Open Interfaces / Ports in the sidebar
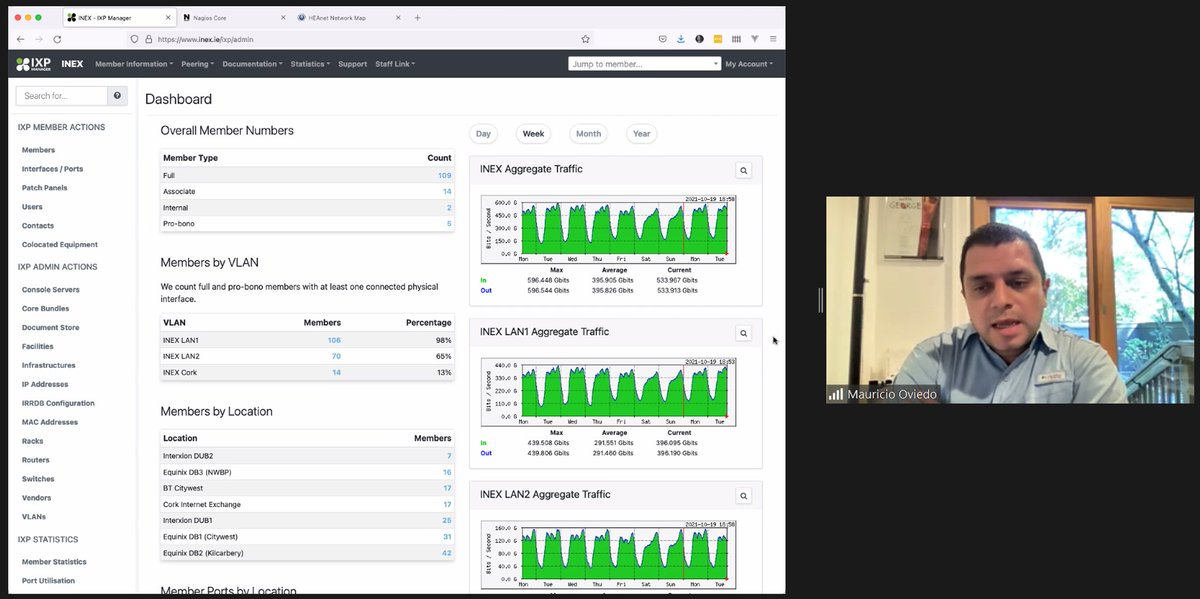 point(52,169)
